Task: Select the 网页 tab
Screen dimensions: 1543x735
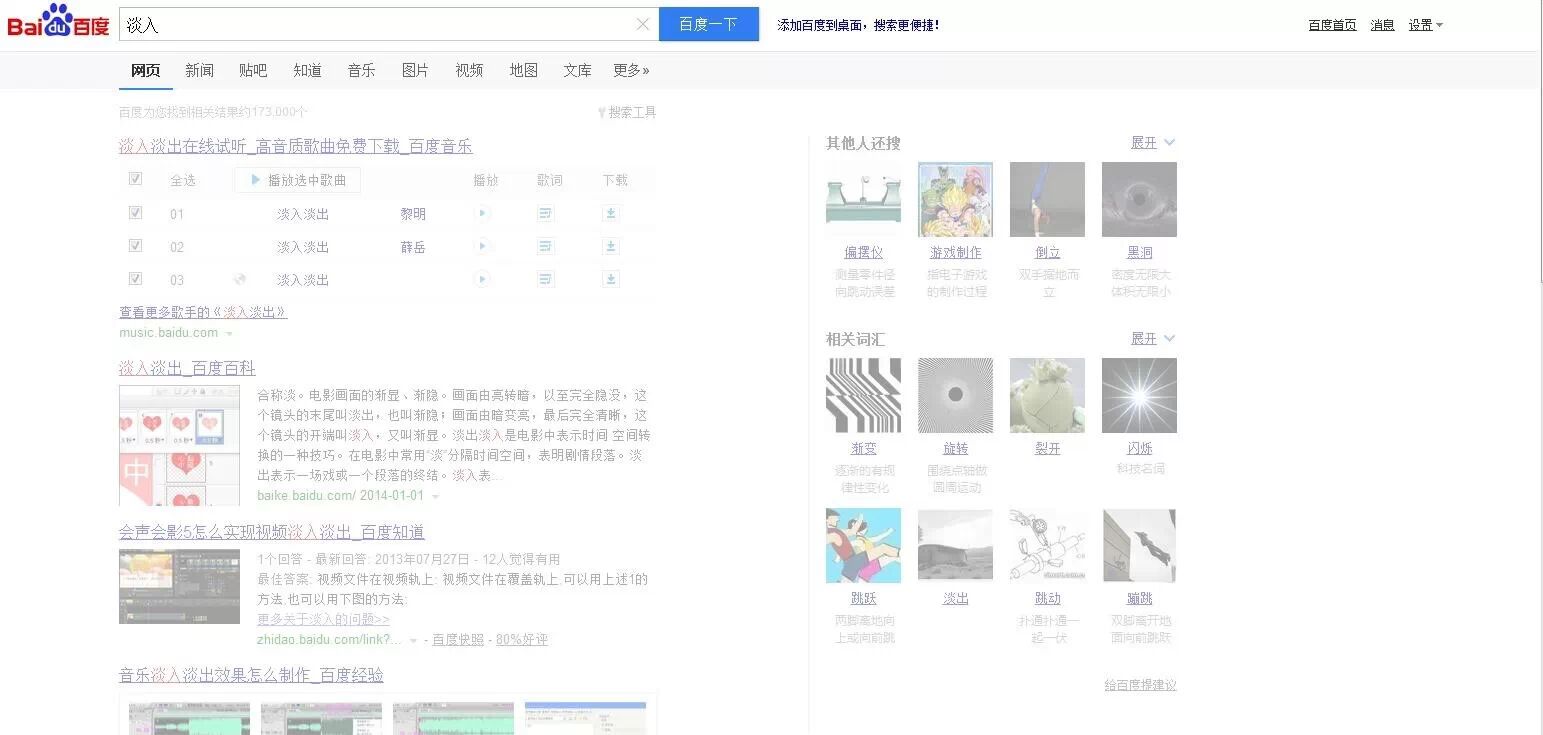Action: pos(146,70)
